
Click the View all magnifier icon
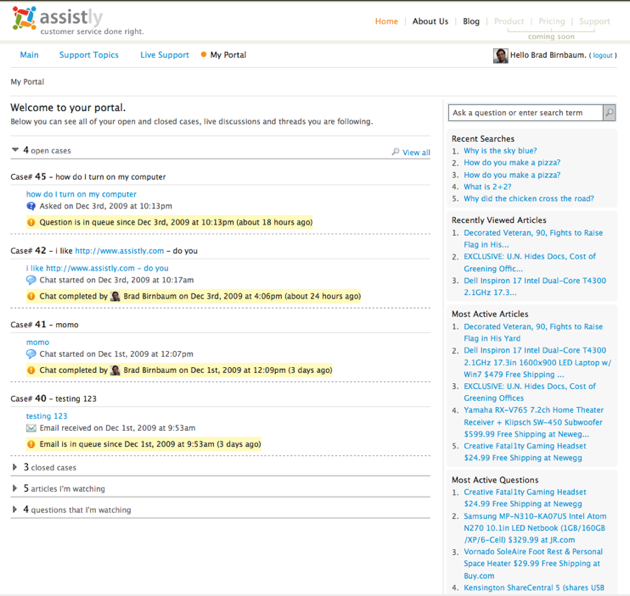[x=396, y=152]
